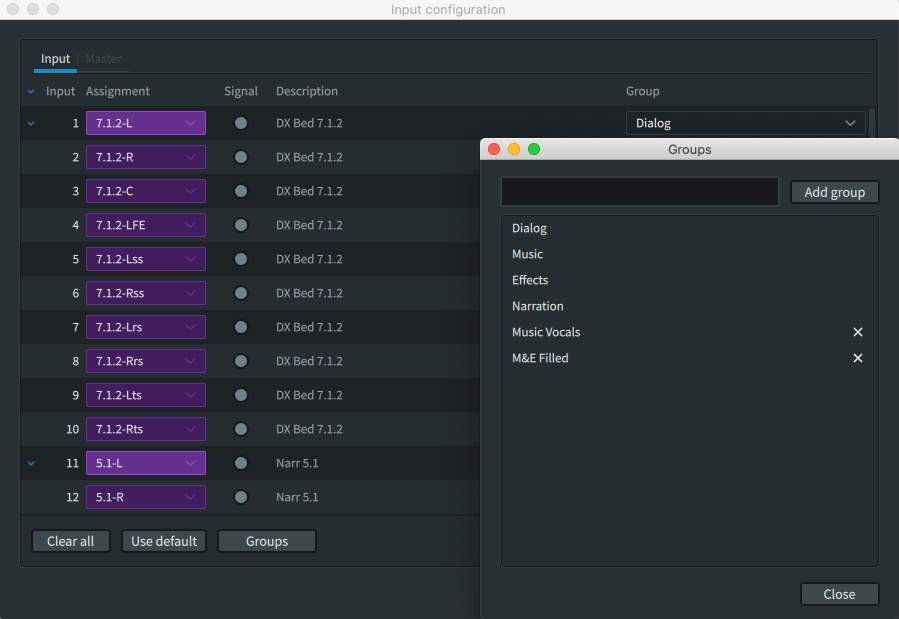Click the Clear all button

coord(70,541)
